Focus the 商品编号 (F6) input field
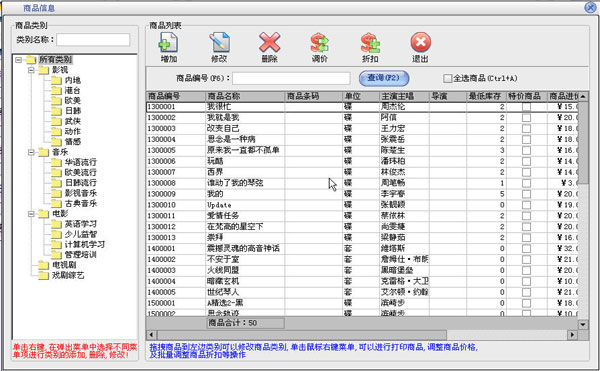The height and width of the screenshot is (371, 600). (291, 78)
